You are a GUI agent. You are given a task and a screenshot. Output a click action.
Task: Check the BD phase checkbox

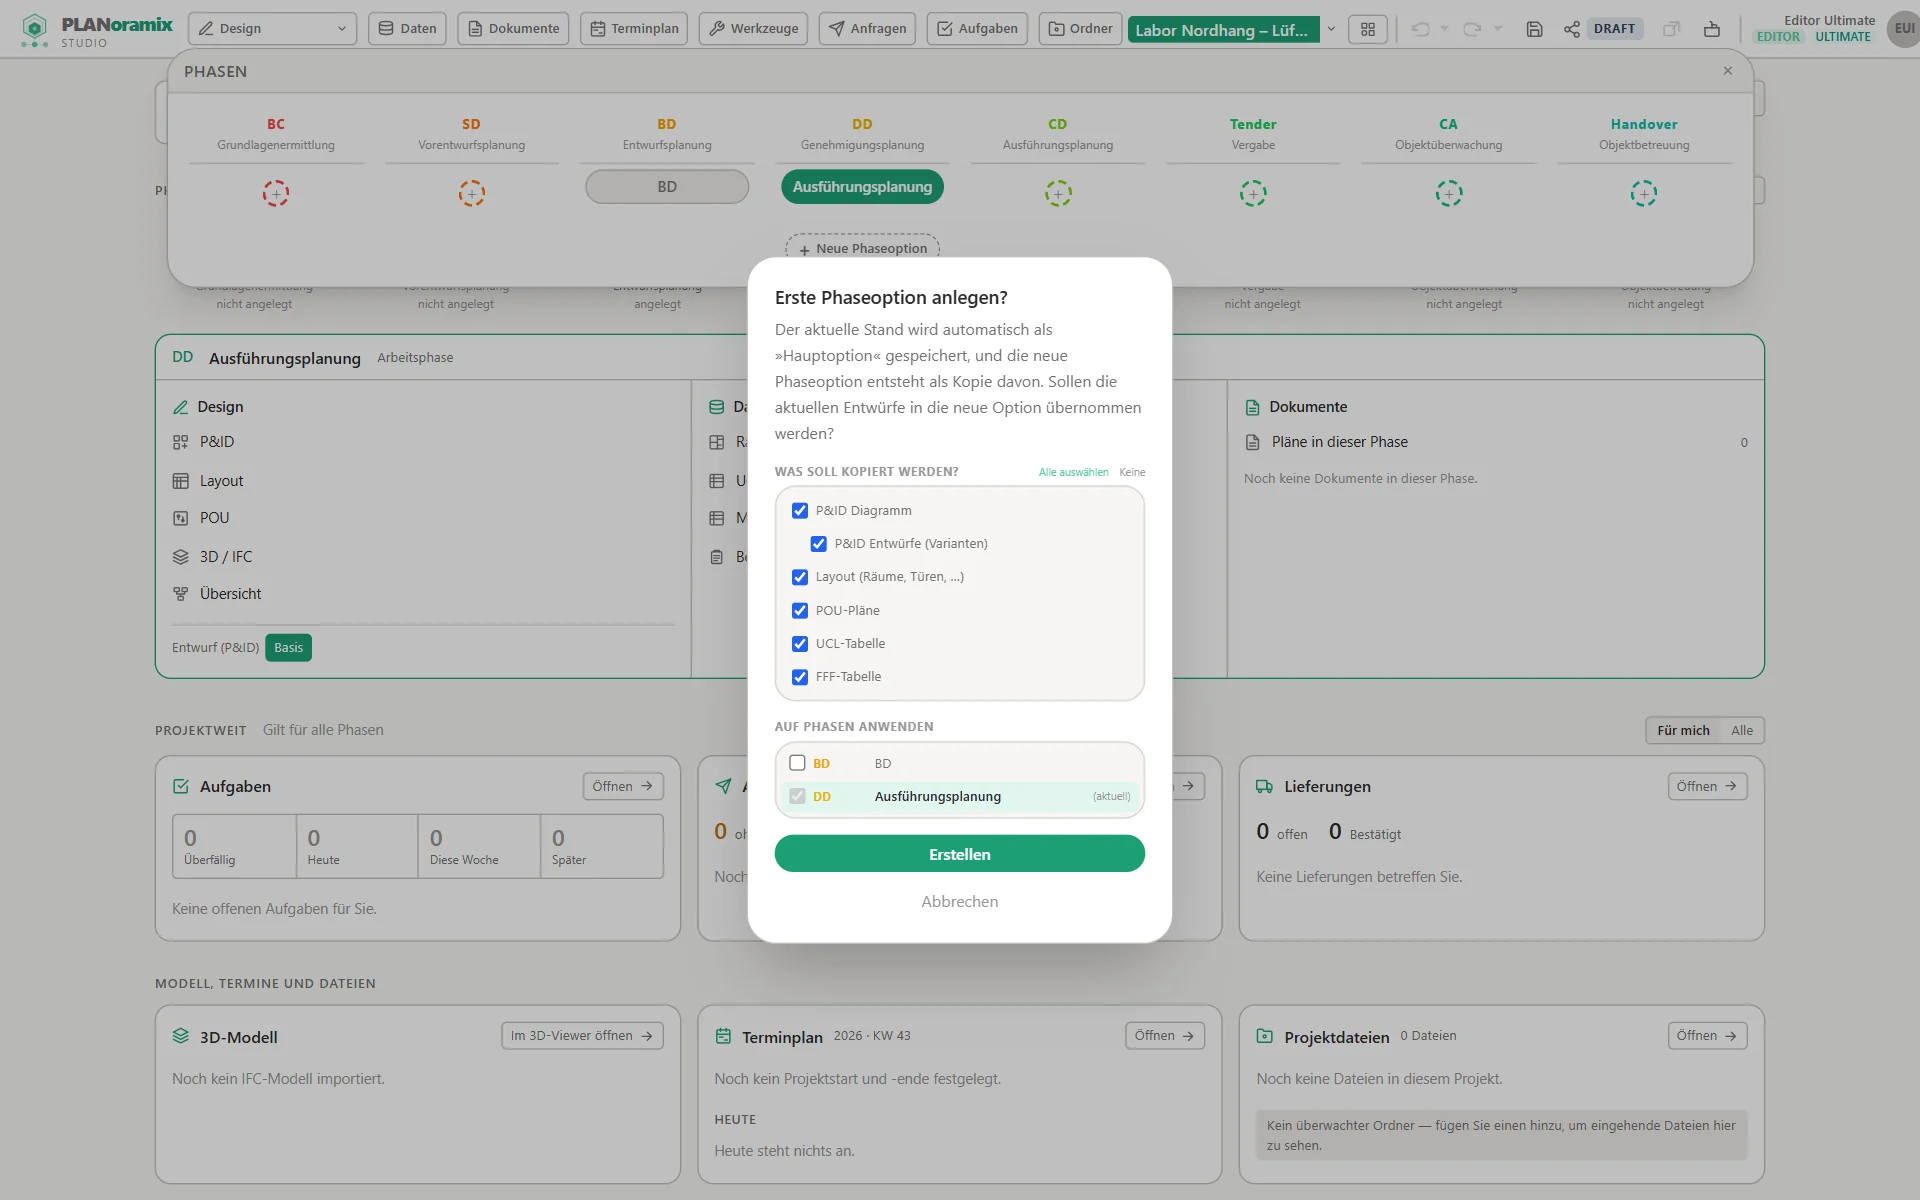(x=797, y=763)
